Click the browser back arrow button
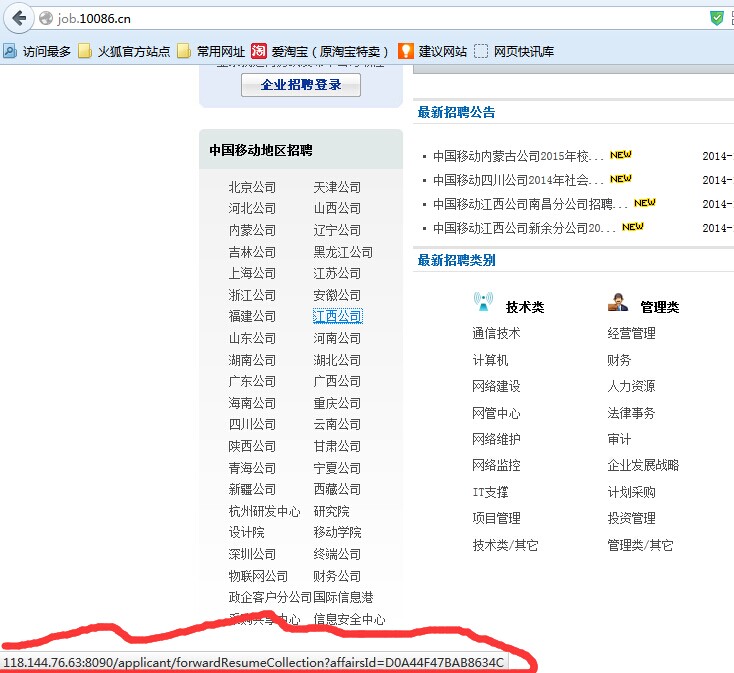Viewport: 734px width, 673px height. 19,19
